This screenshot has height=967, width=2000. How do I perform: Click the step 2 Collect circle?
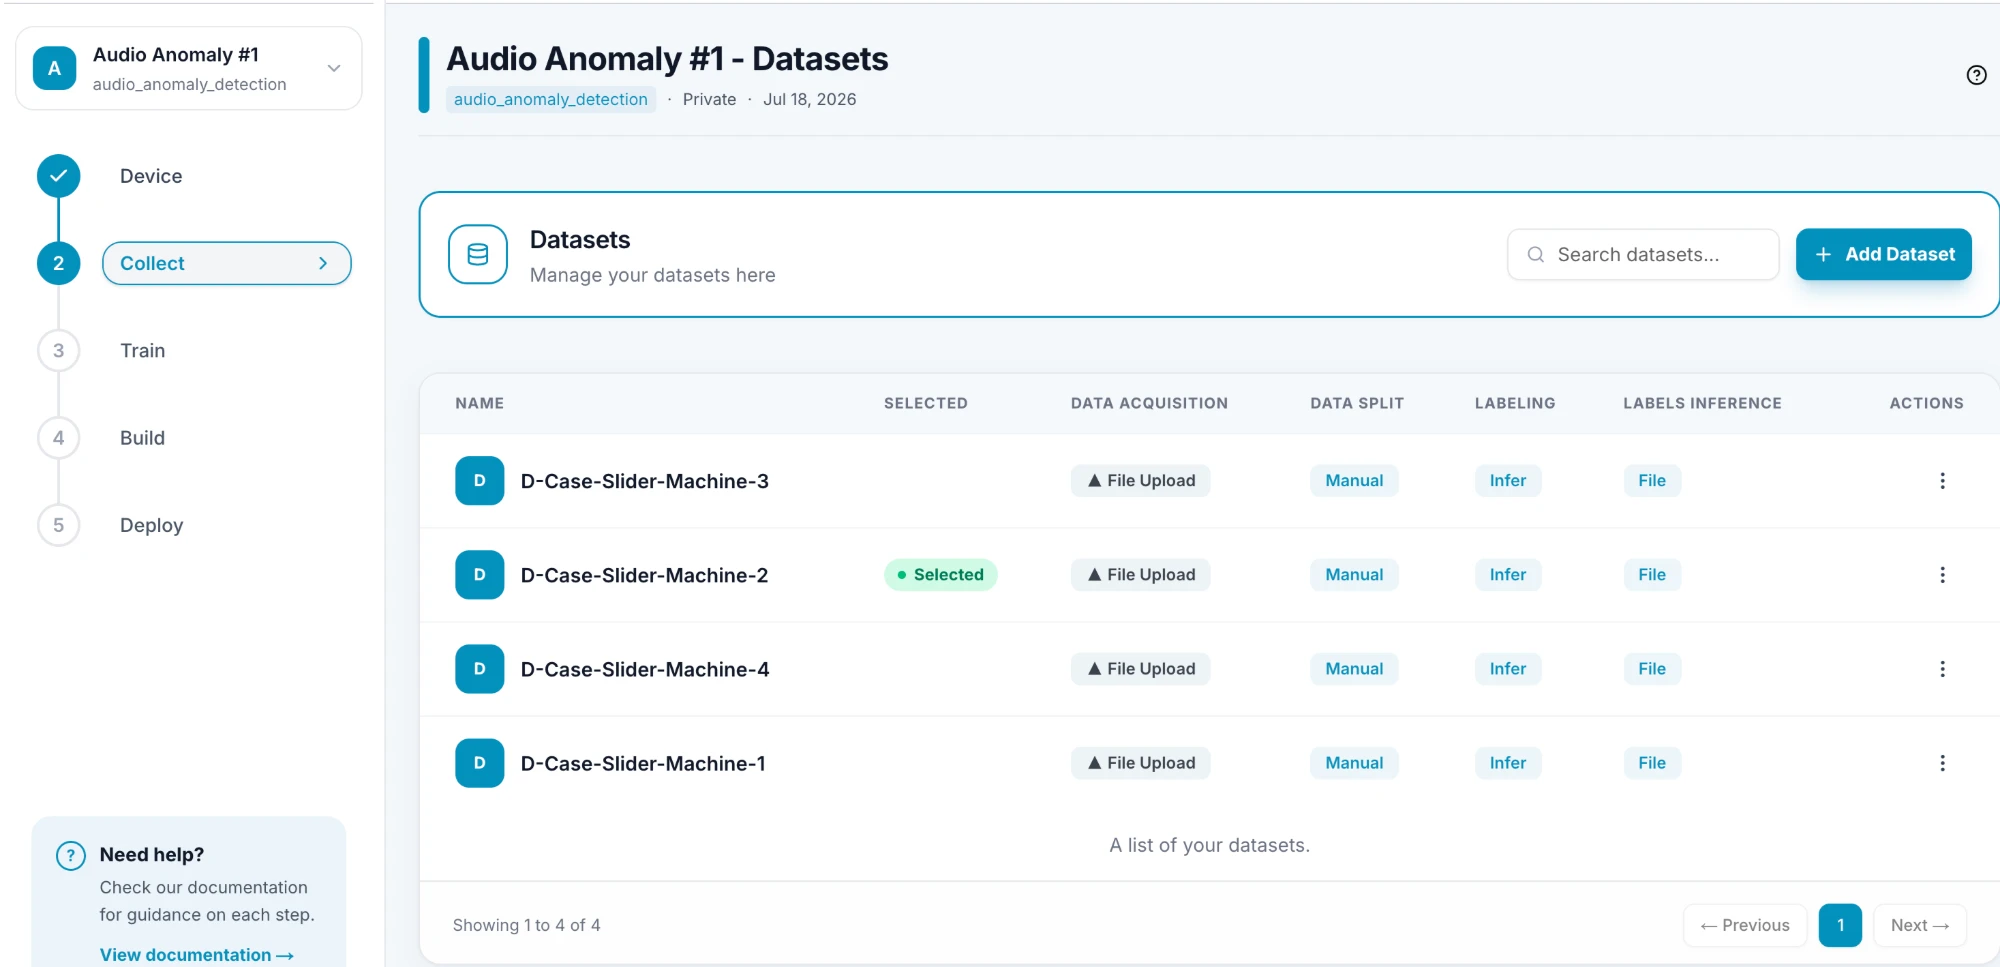pyautogui.click(x=59, y=263)
